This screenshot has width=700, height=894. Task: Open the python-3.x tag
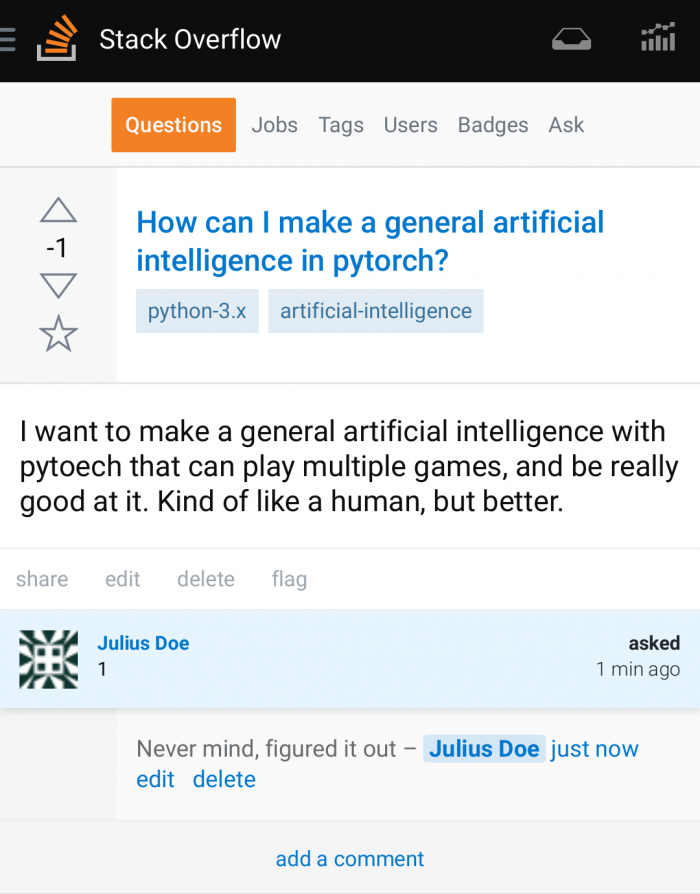tap(197, 311)
